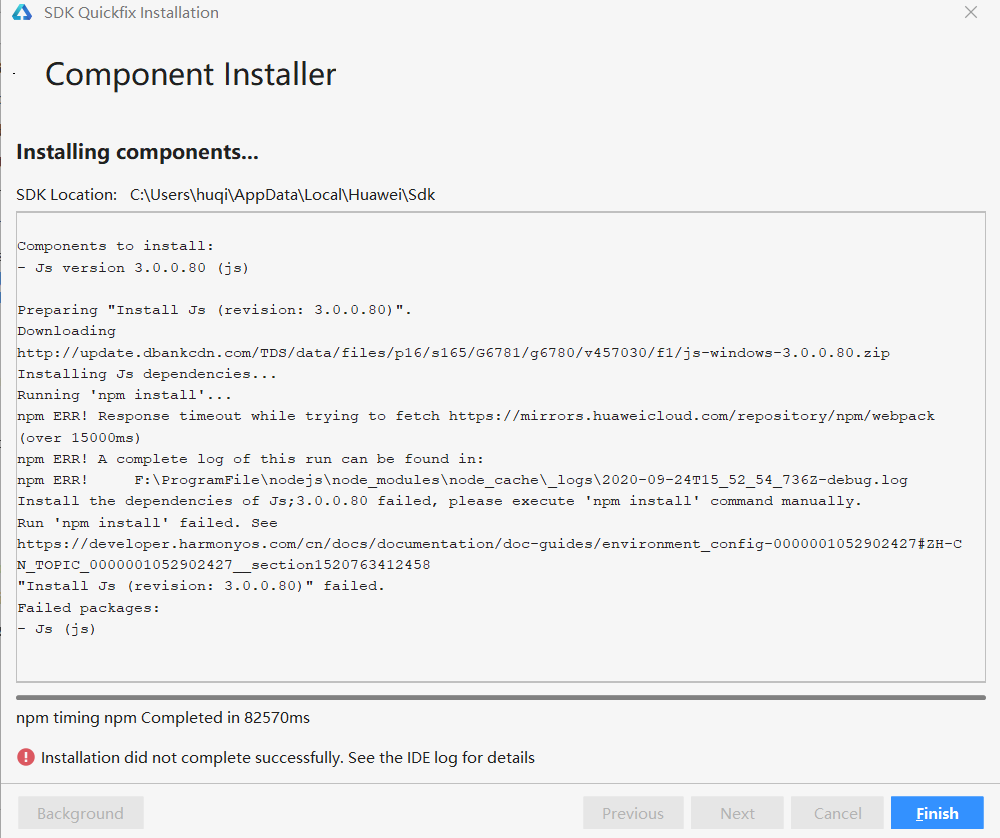Viewport: 1000px width, 838px height.
Task: Click the DevEco Studio logo in title bar
Action: click(x=22, y=13)
